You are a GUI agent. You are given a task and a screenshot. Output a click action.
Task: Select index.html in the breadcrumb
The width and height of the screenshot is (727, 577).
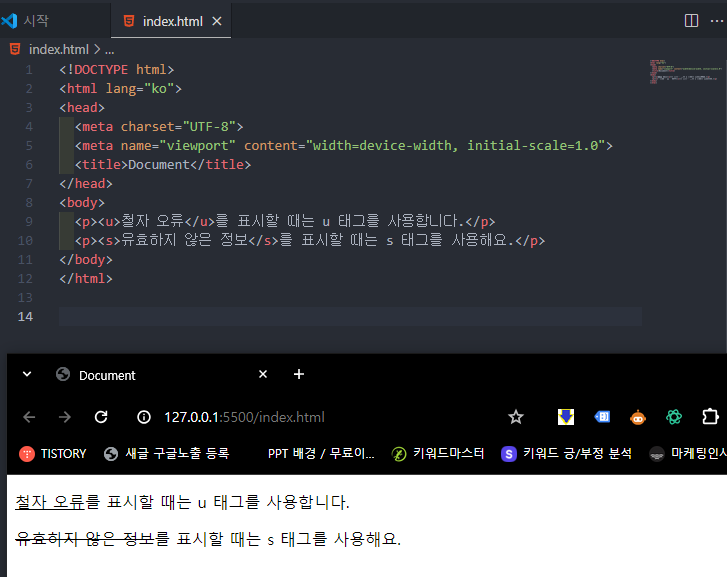coord(58,49)
